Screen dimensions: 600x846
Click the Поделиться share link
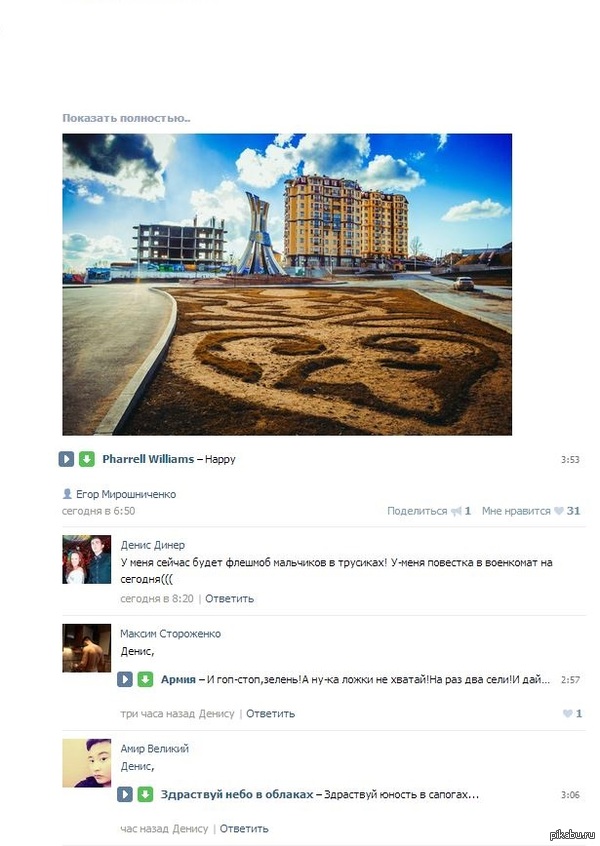417,511
